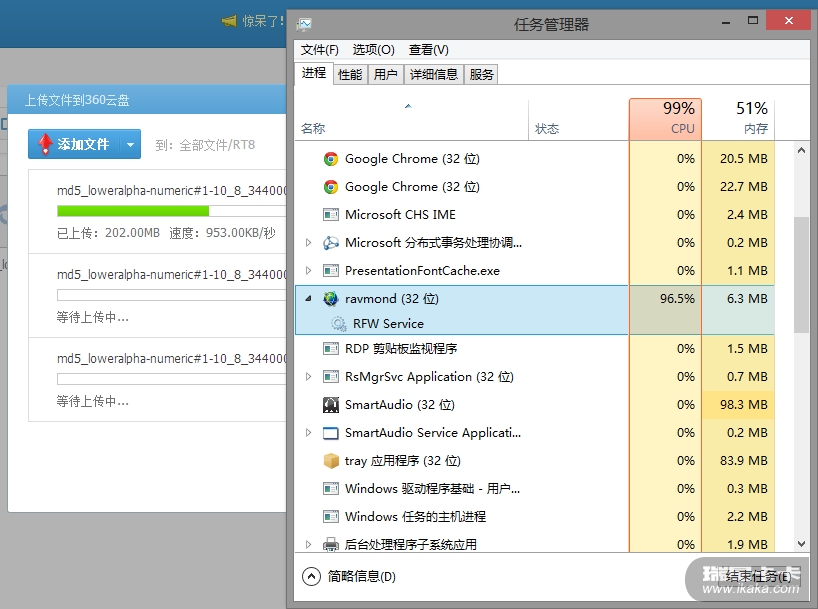Click the RDP clipboard monitor icon
Viewport: 818px width, 609px height.
[331, 349]
